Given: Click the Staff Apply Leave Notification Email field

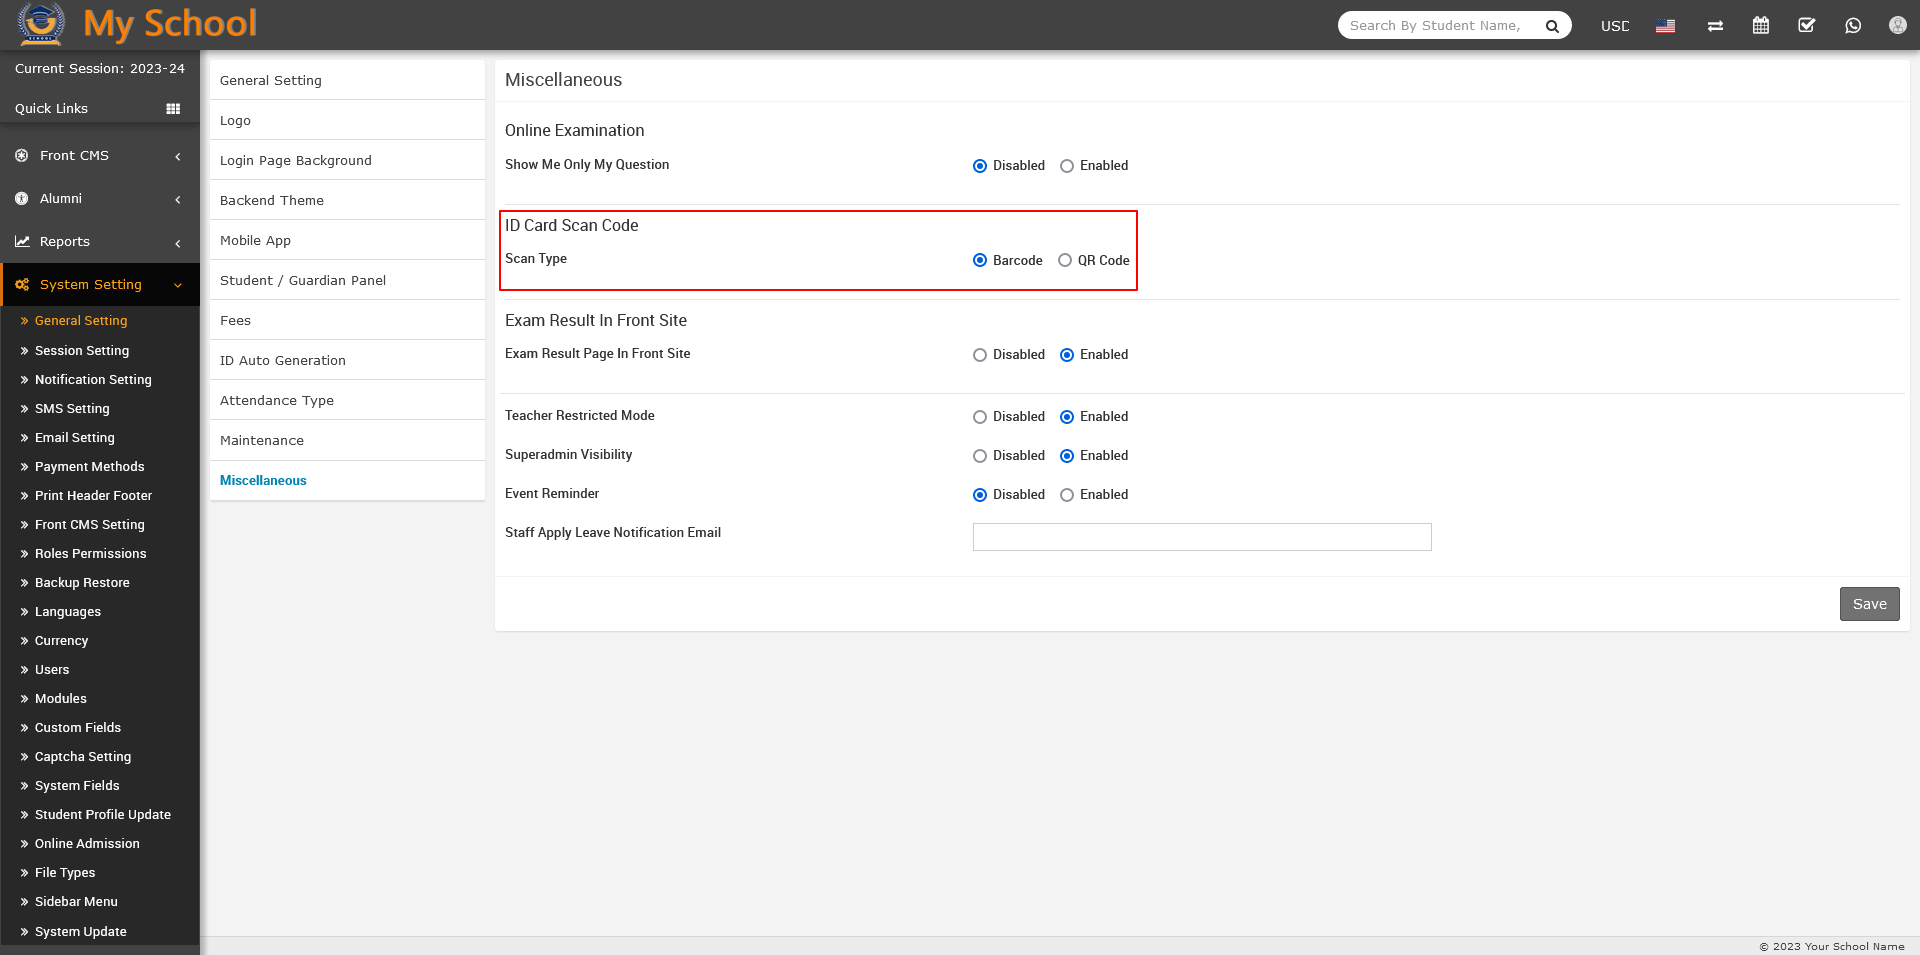Looking at the screenshot, I should (x=1200, y=536).
